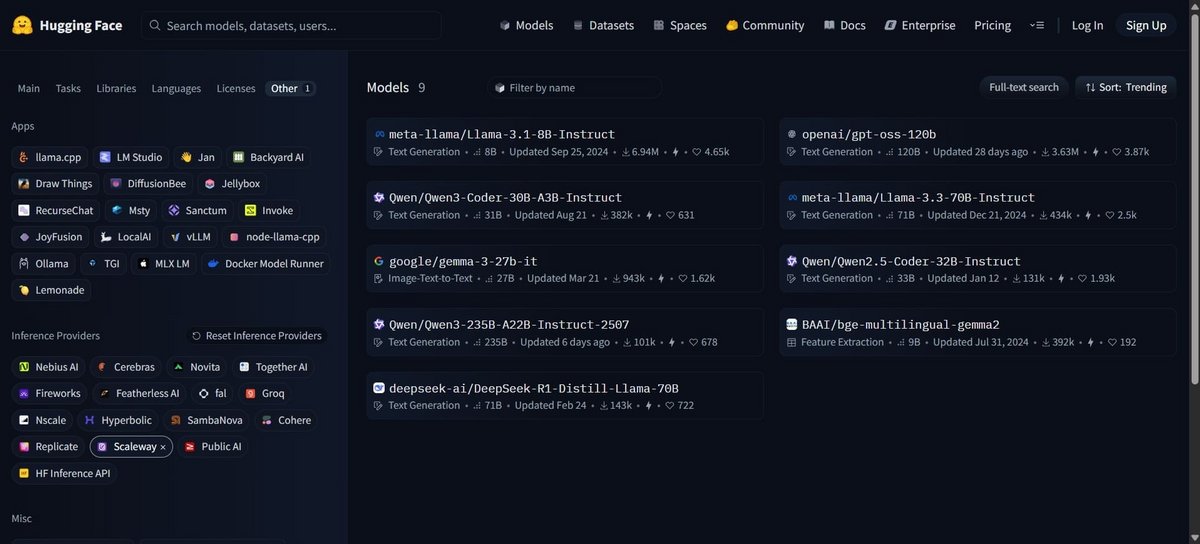Click Reset Inference Providers

tap(257, 336)
